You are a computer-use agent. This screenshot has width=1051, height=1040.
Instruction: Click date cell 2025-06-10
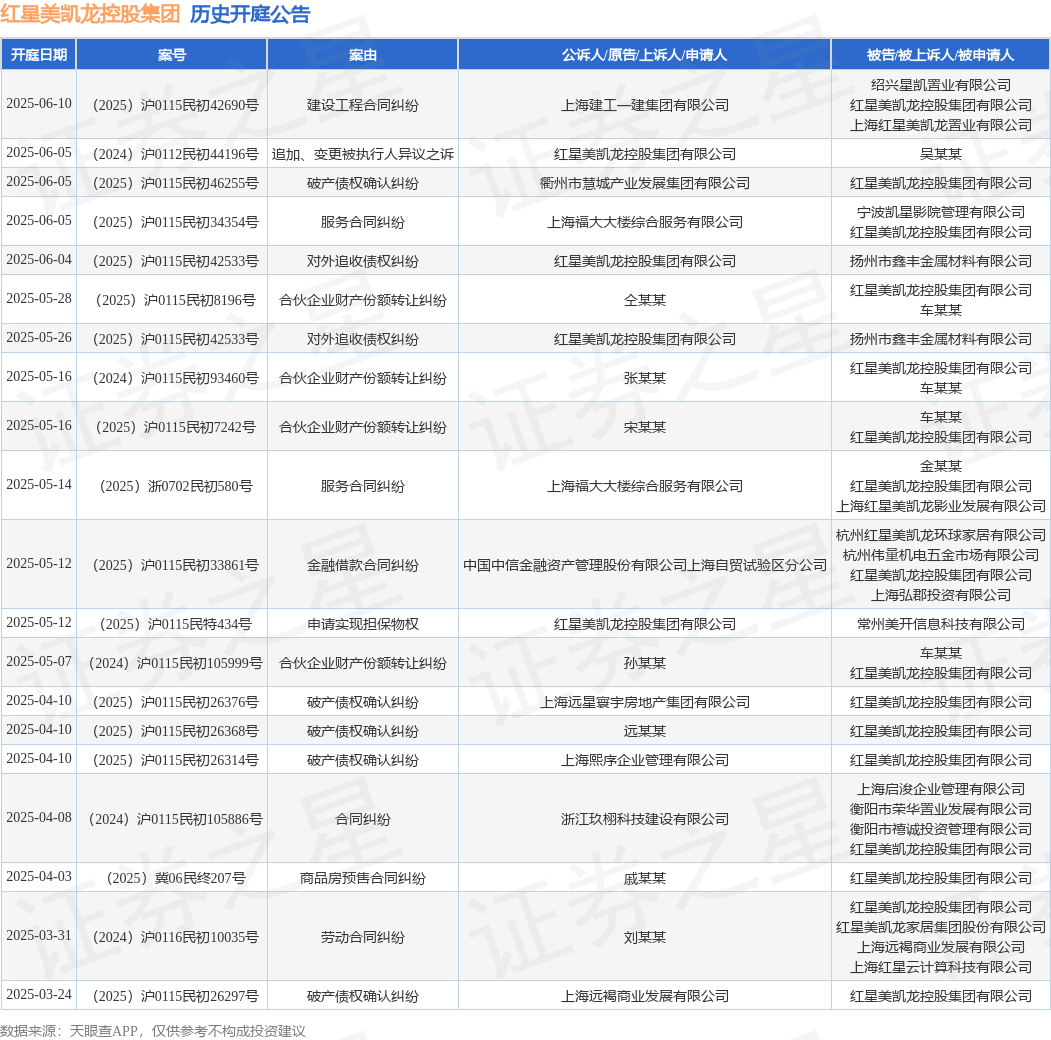click(x=39, y=104)
